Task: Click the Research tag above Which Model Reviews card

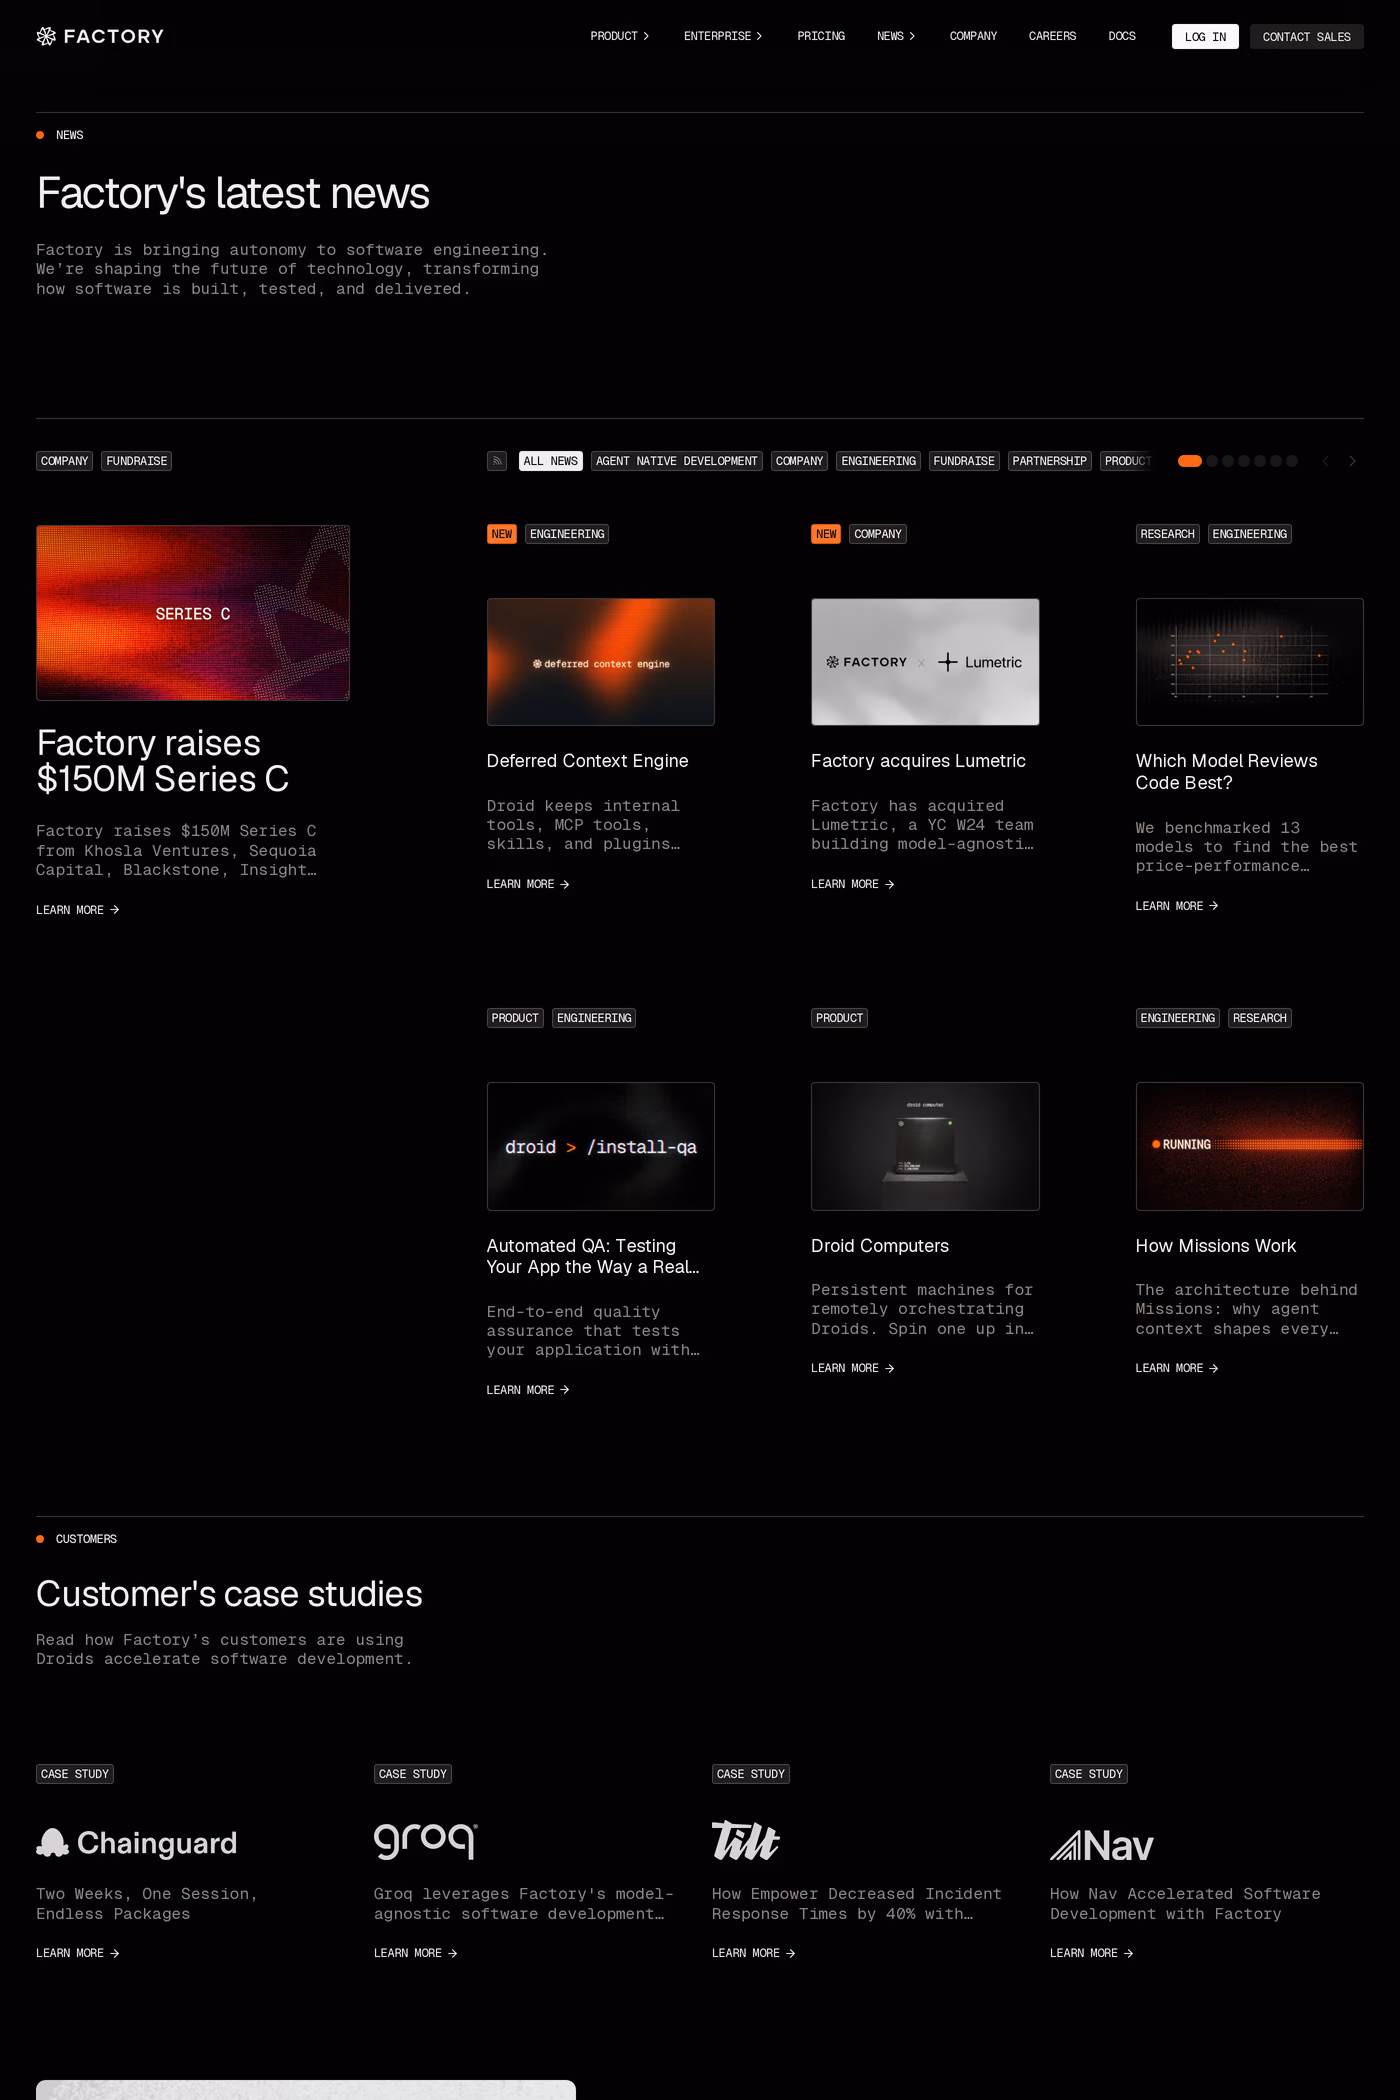Action: point(1168,534)
